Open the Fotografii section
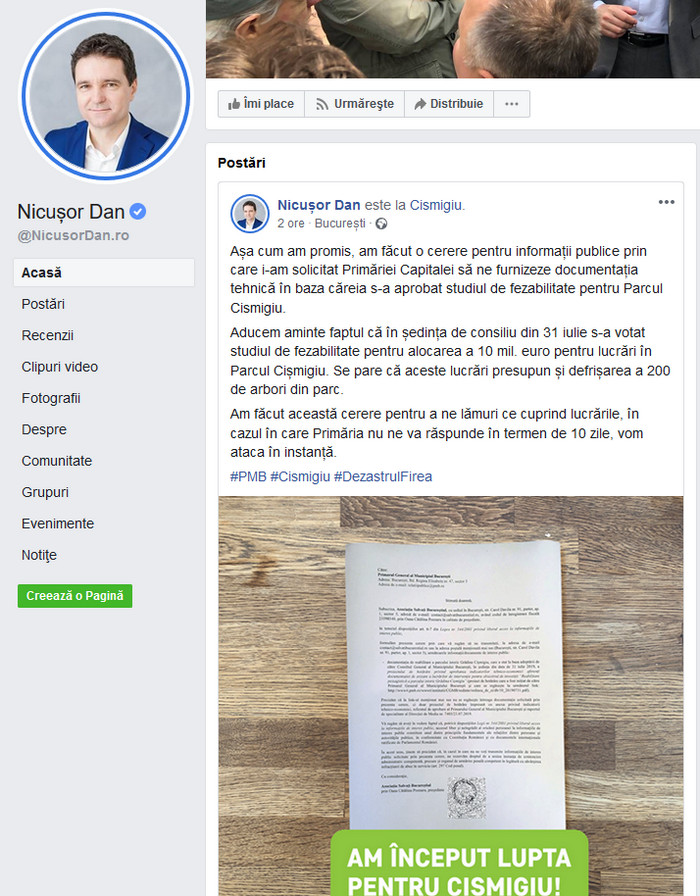This screenshot has height=896, width=700. 51,398
